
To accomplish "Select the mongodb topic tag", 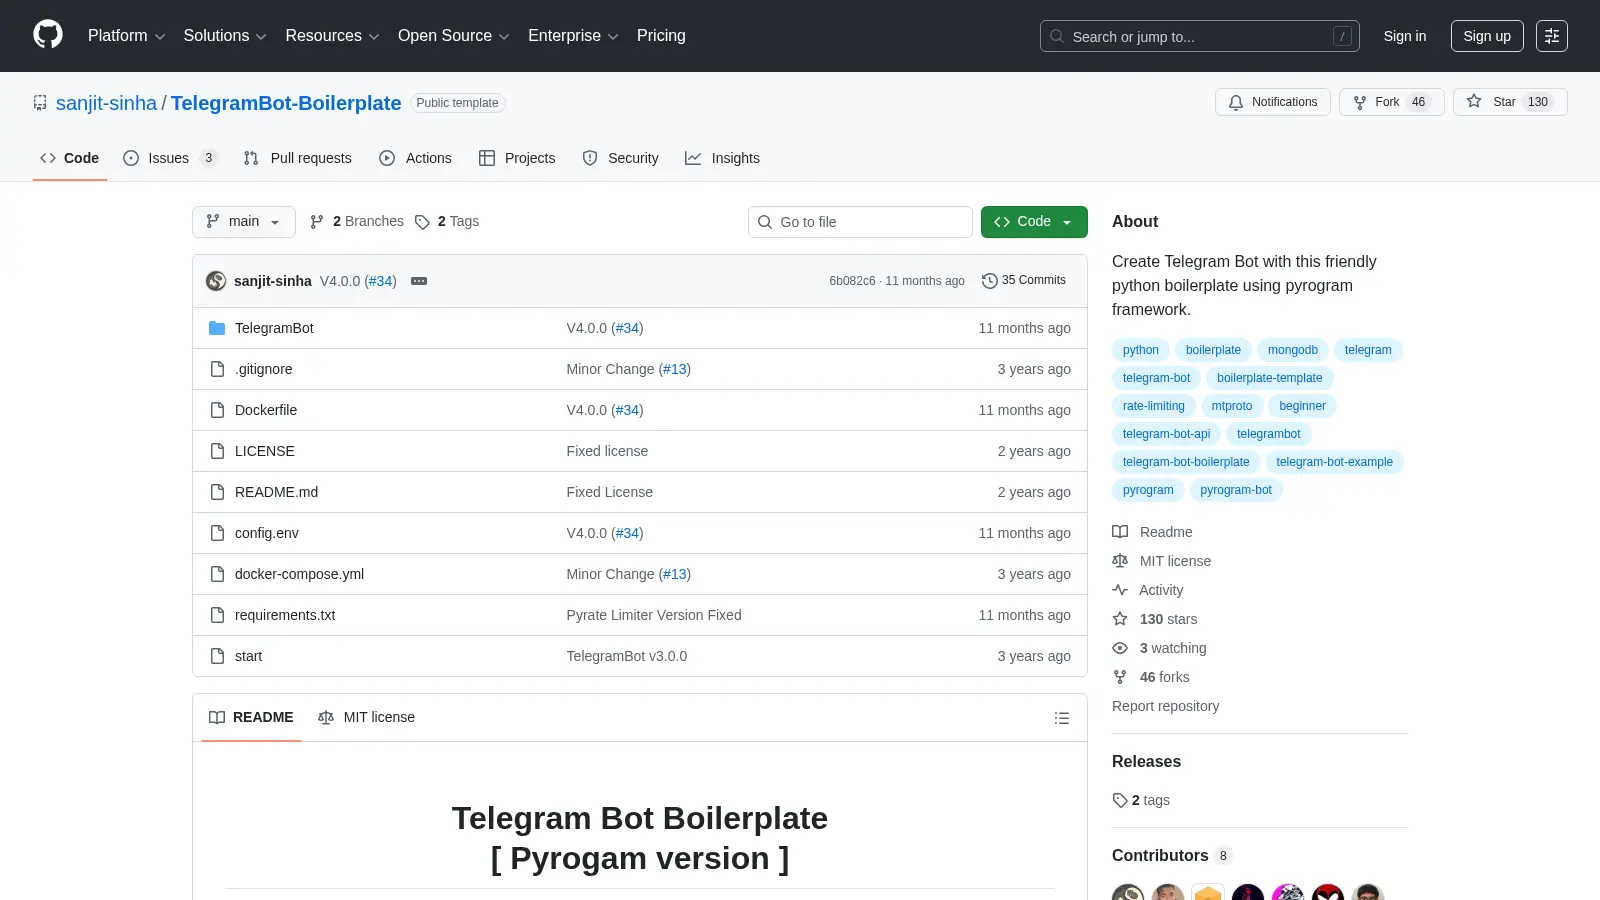I will (x=1293, y=350).
